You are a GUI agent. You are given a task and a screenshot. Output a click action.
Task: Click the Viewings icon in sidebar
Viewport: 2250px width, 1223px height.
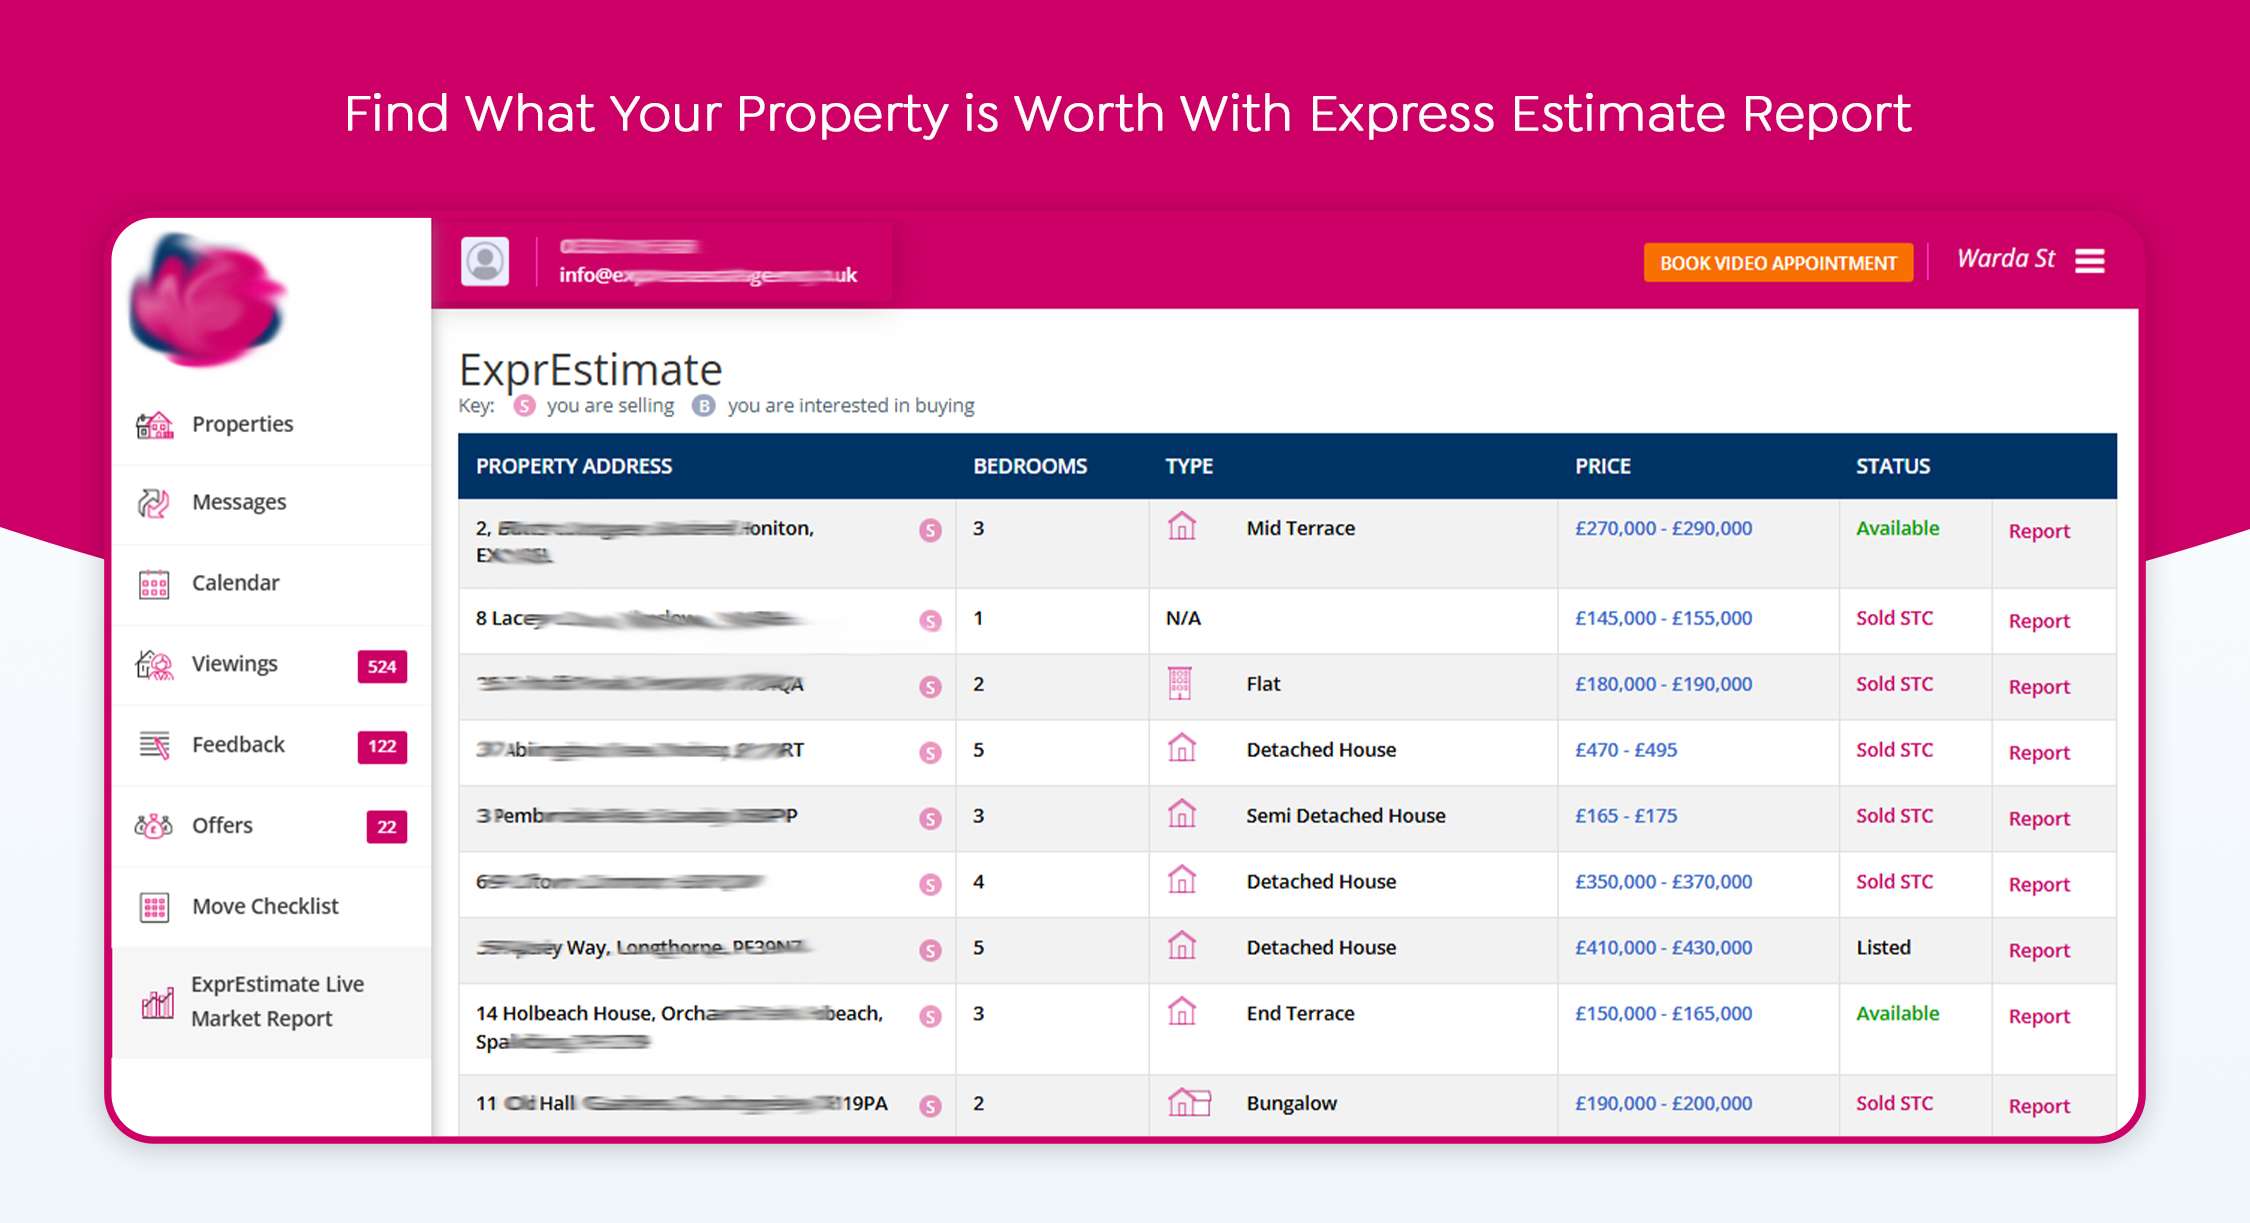(x=154, y=664)
